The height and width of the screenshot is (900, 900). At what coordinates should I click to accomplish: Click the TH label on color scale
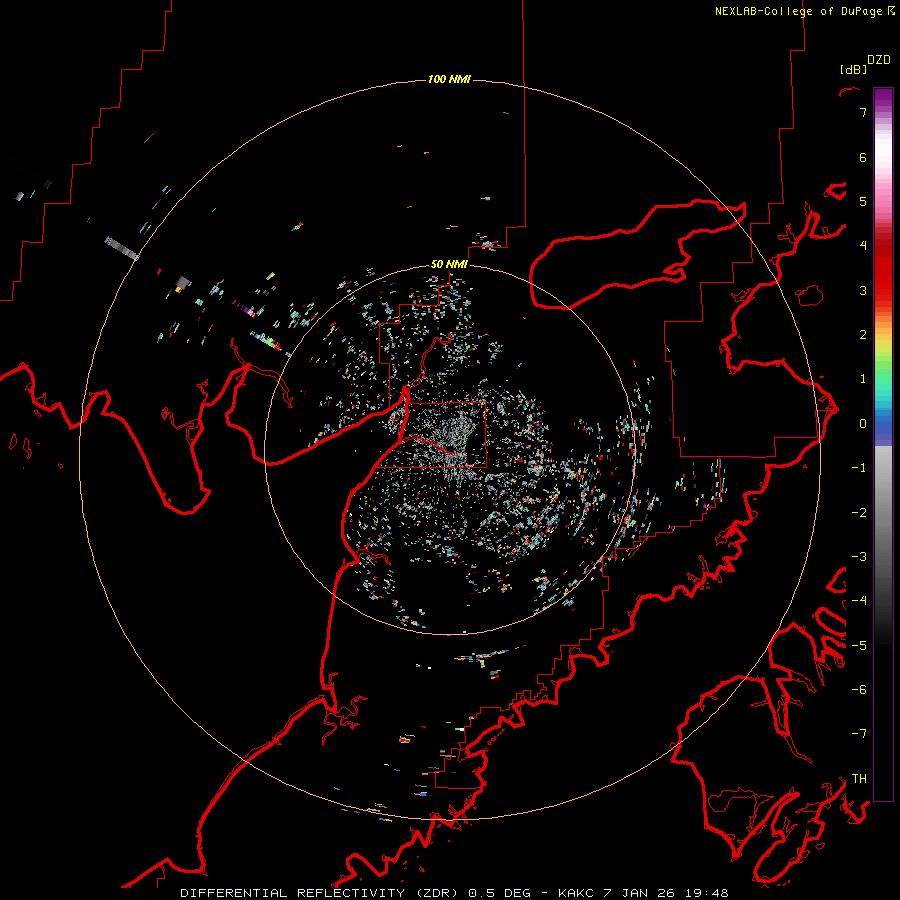[x=859, y=778]
